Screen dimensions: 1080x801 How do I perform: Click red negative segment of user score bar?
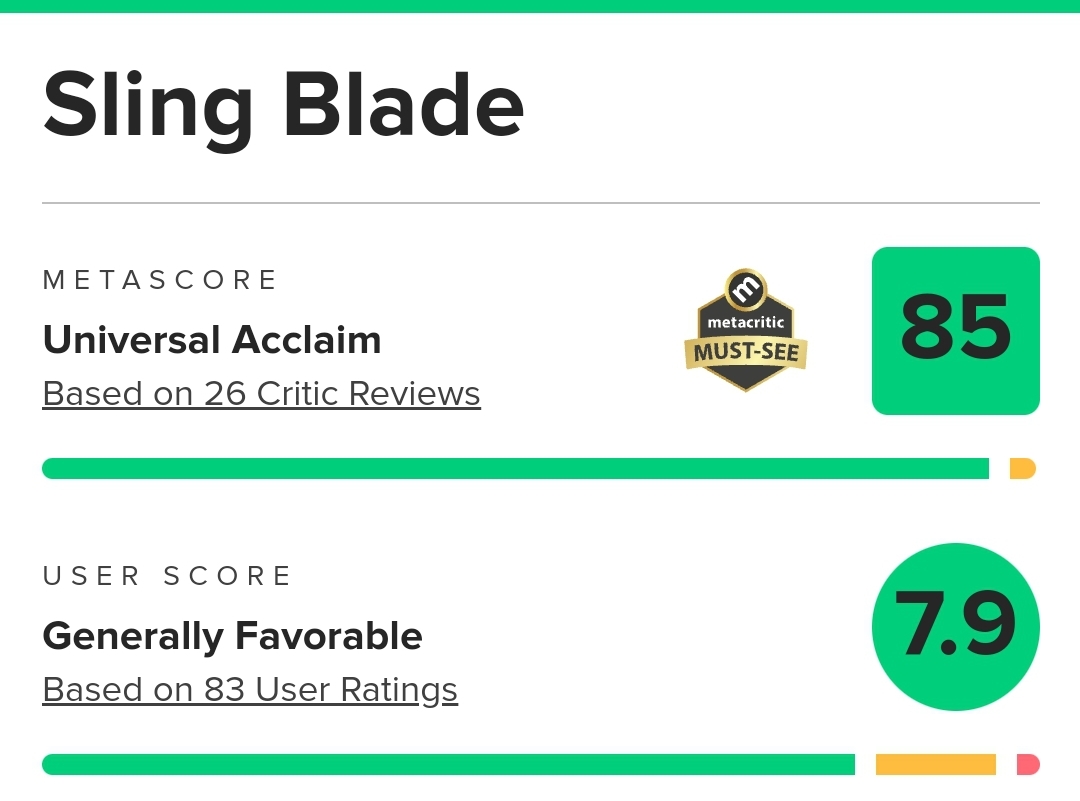(x=1028, y=764)
